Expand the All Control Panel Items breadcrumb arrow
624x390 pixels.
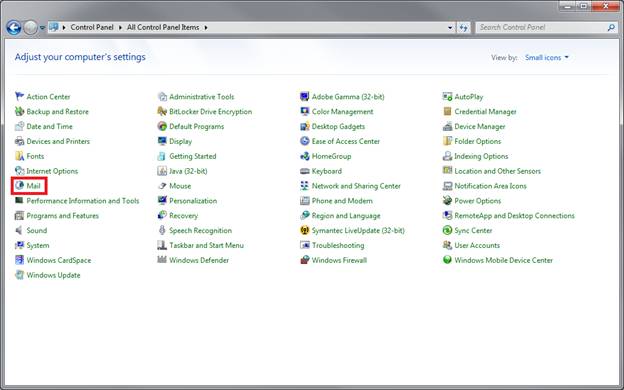(206, 27)
